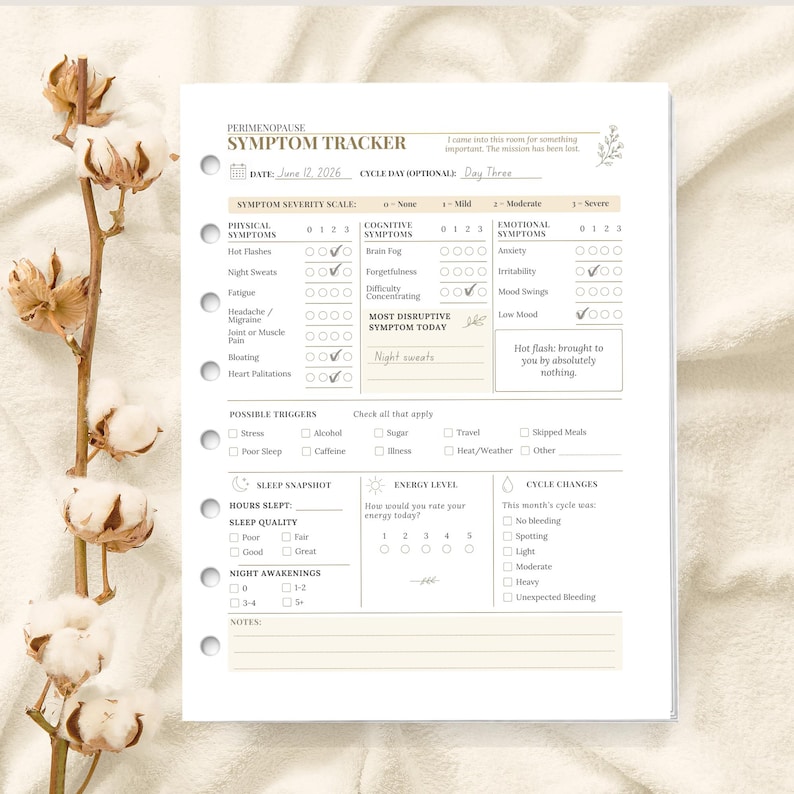Image resolution: width=794 pixels, height=794 pixels.
Task: Click the Night sweats entry line
Action: (x=426, y=356)
